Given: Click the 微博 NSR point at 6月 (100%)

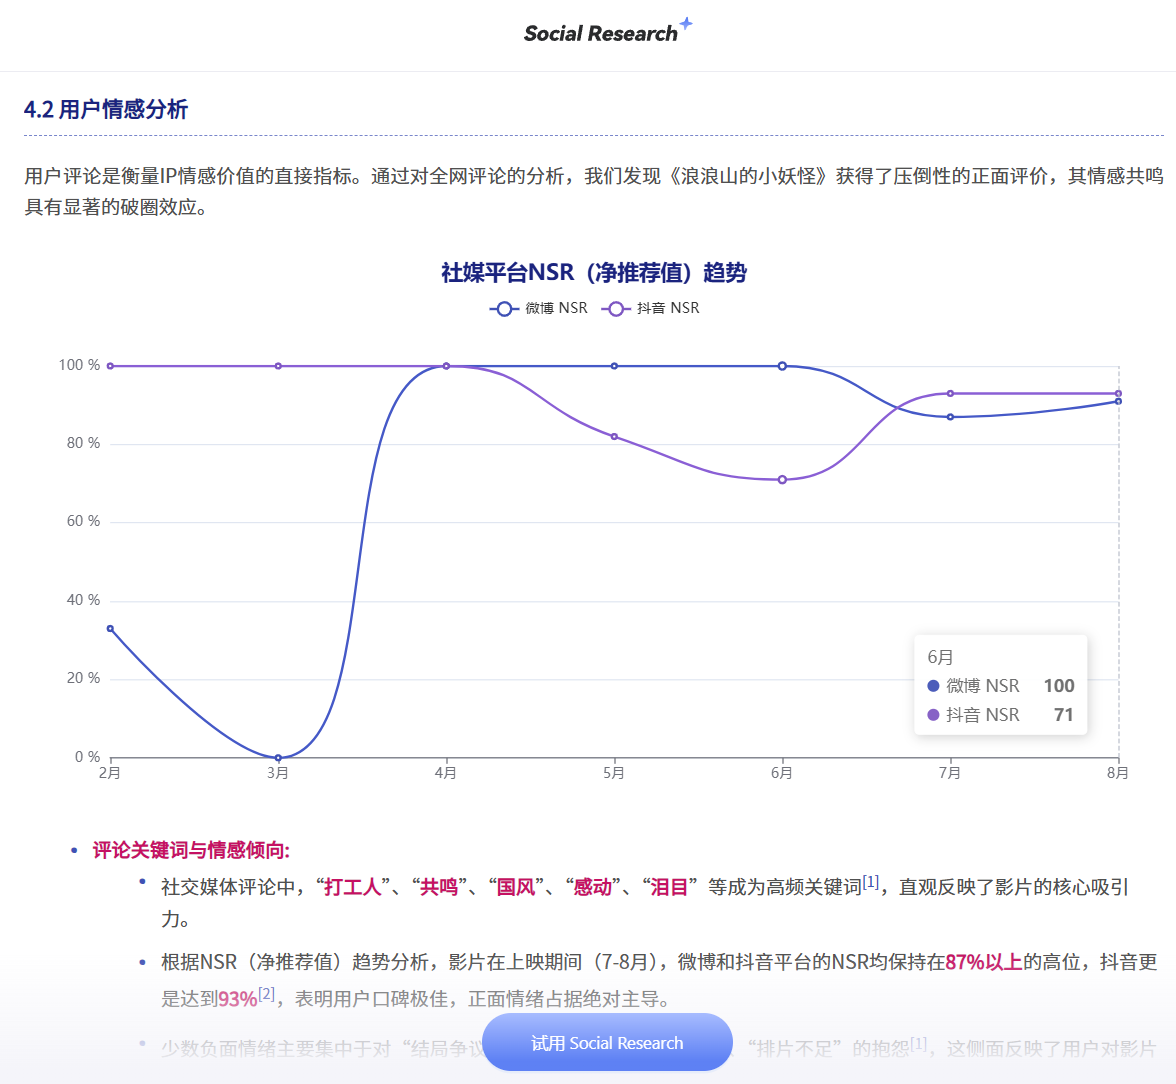Looking at the screenshot, I should pos(782,366).
